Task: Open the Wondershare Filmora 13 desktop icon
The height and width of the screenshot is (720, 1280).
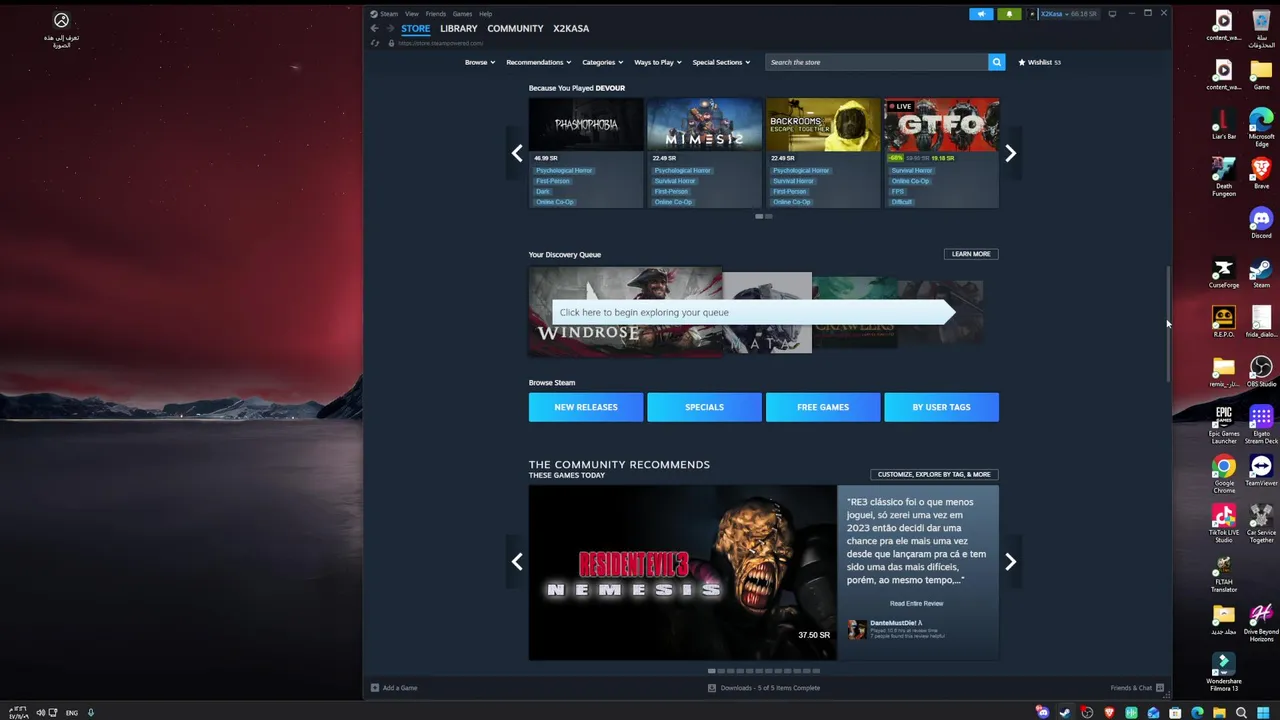Action: click(1224, 671)
